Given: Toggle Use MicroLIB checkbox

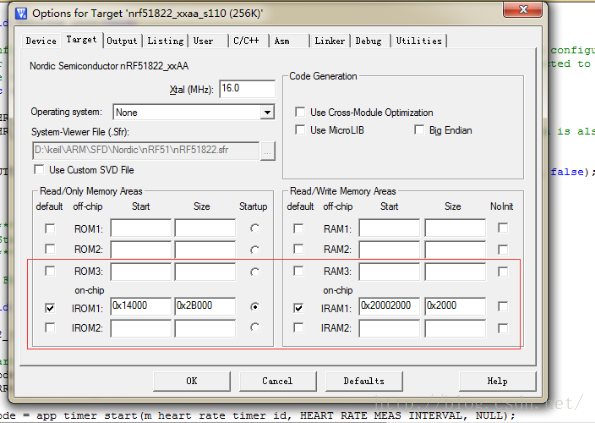Looking at the screenshot, I should tap(300, 130).
